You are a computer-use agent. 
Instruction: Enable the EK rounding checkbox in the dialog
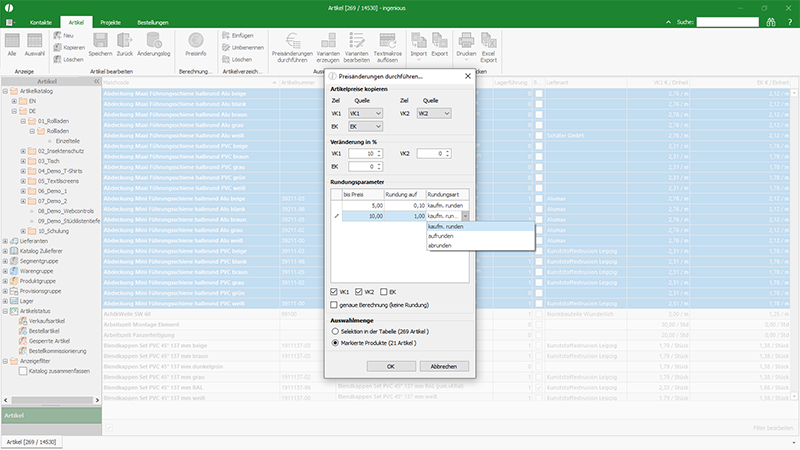384,292
